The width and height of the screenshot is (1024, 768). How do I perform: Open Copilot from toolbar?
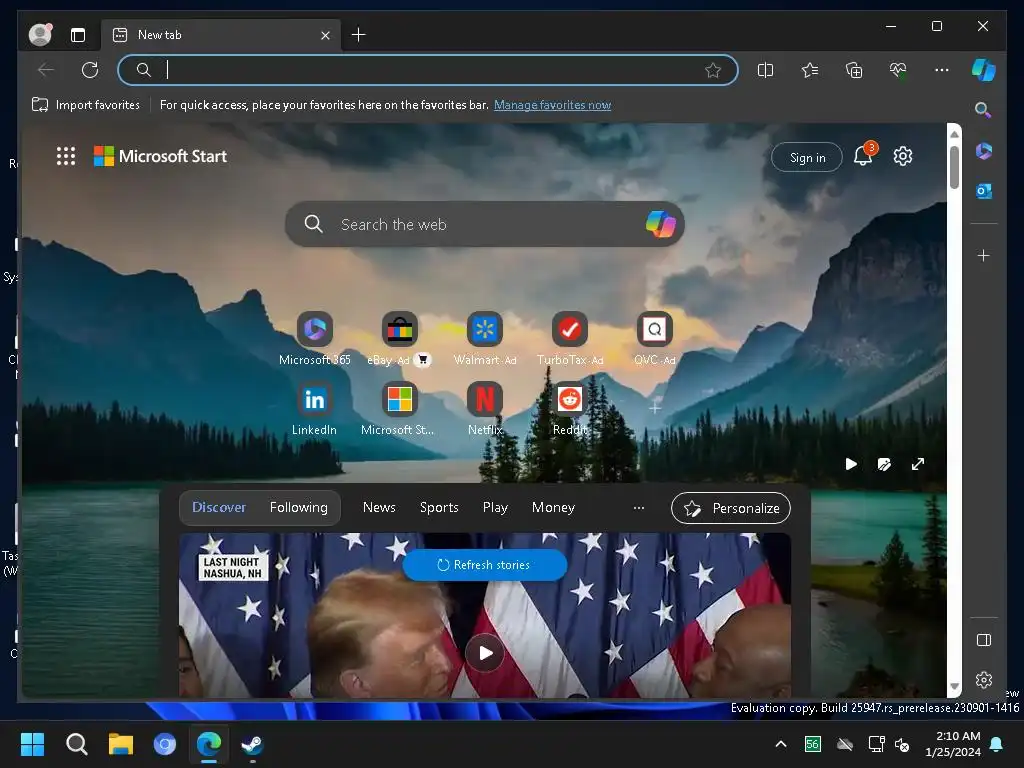[984, 70]
